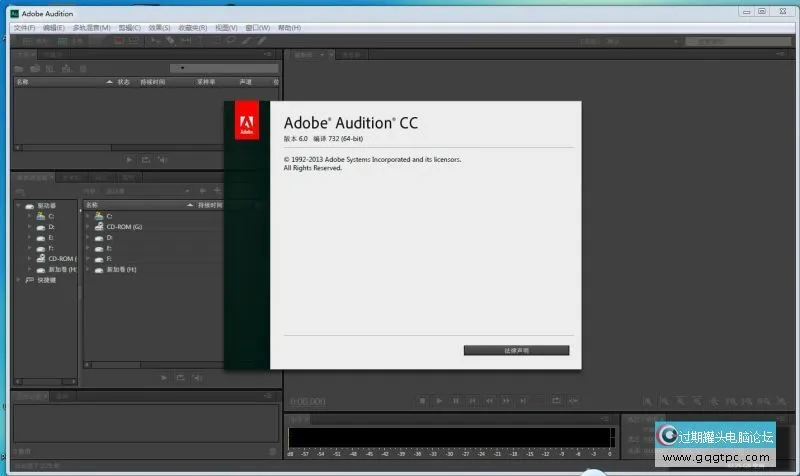Screen dimensions: 800x476
Task: Toggle auto-play in Media Browser preview
Action: (x=197, y=377)
